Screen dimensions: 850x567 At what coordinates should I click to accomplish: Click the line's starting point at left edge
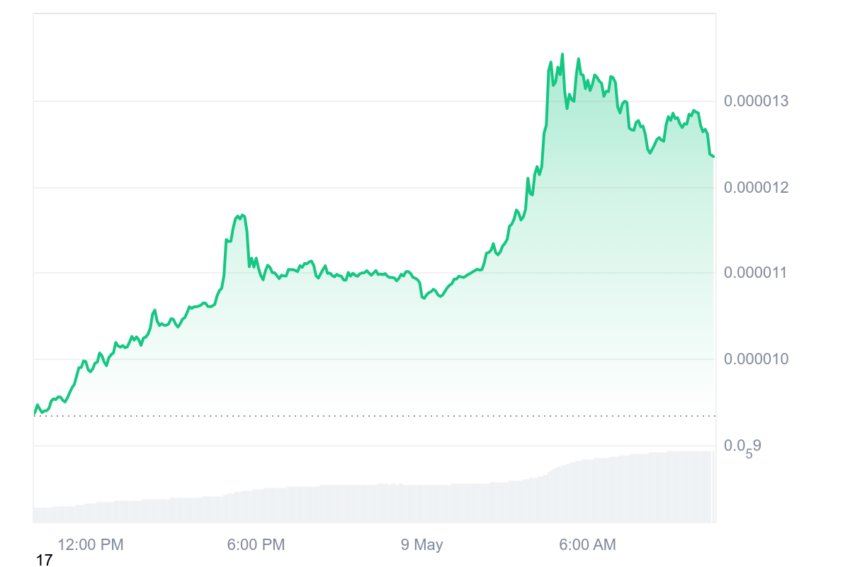pyautogui.click(x=35, y=415)
